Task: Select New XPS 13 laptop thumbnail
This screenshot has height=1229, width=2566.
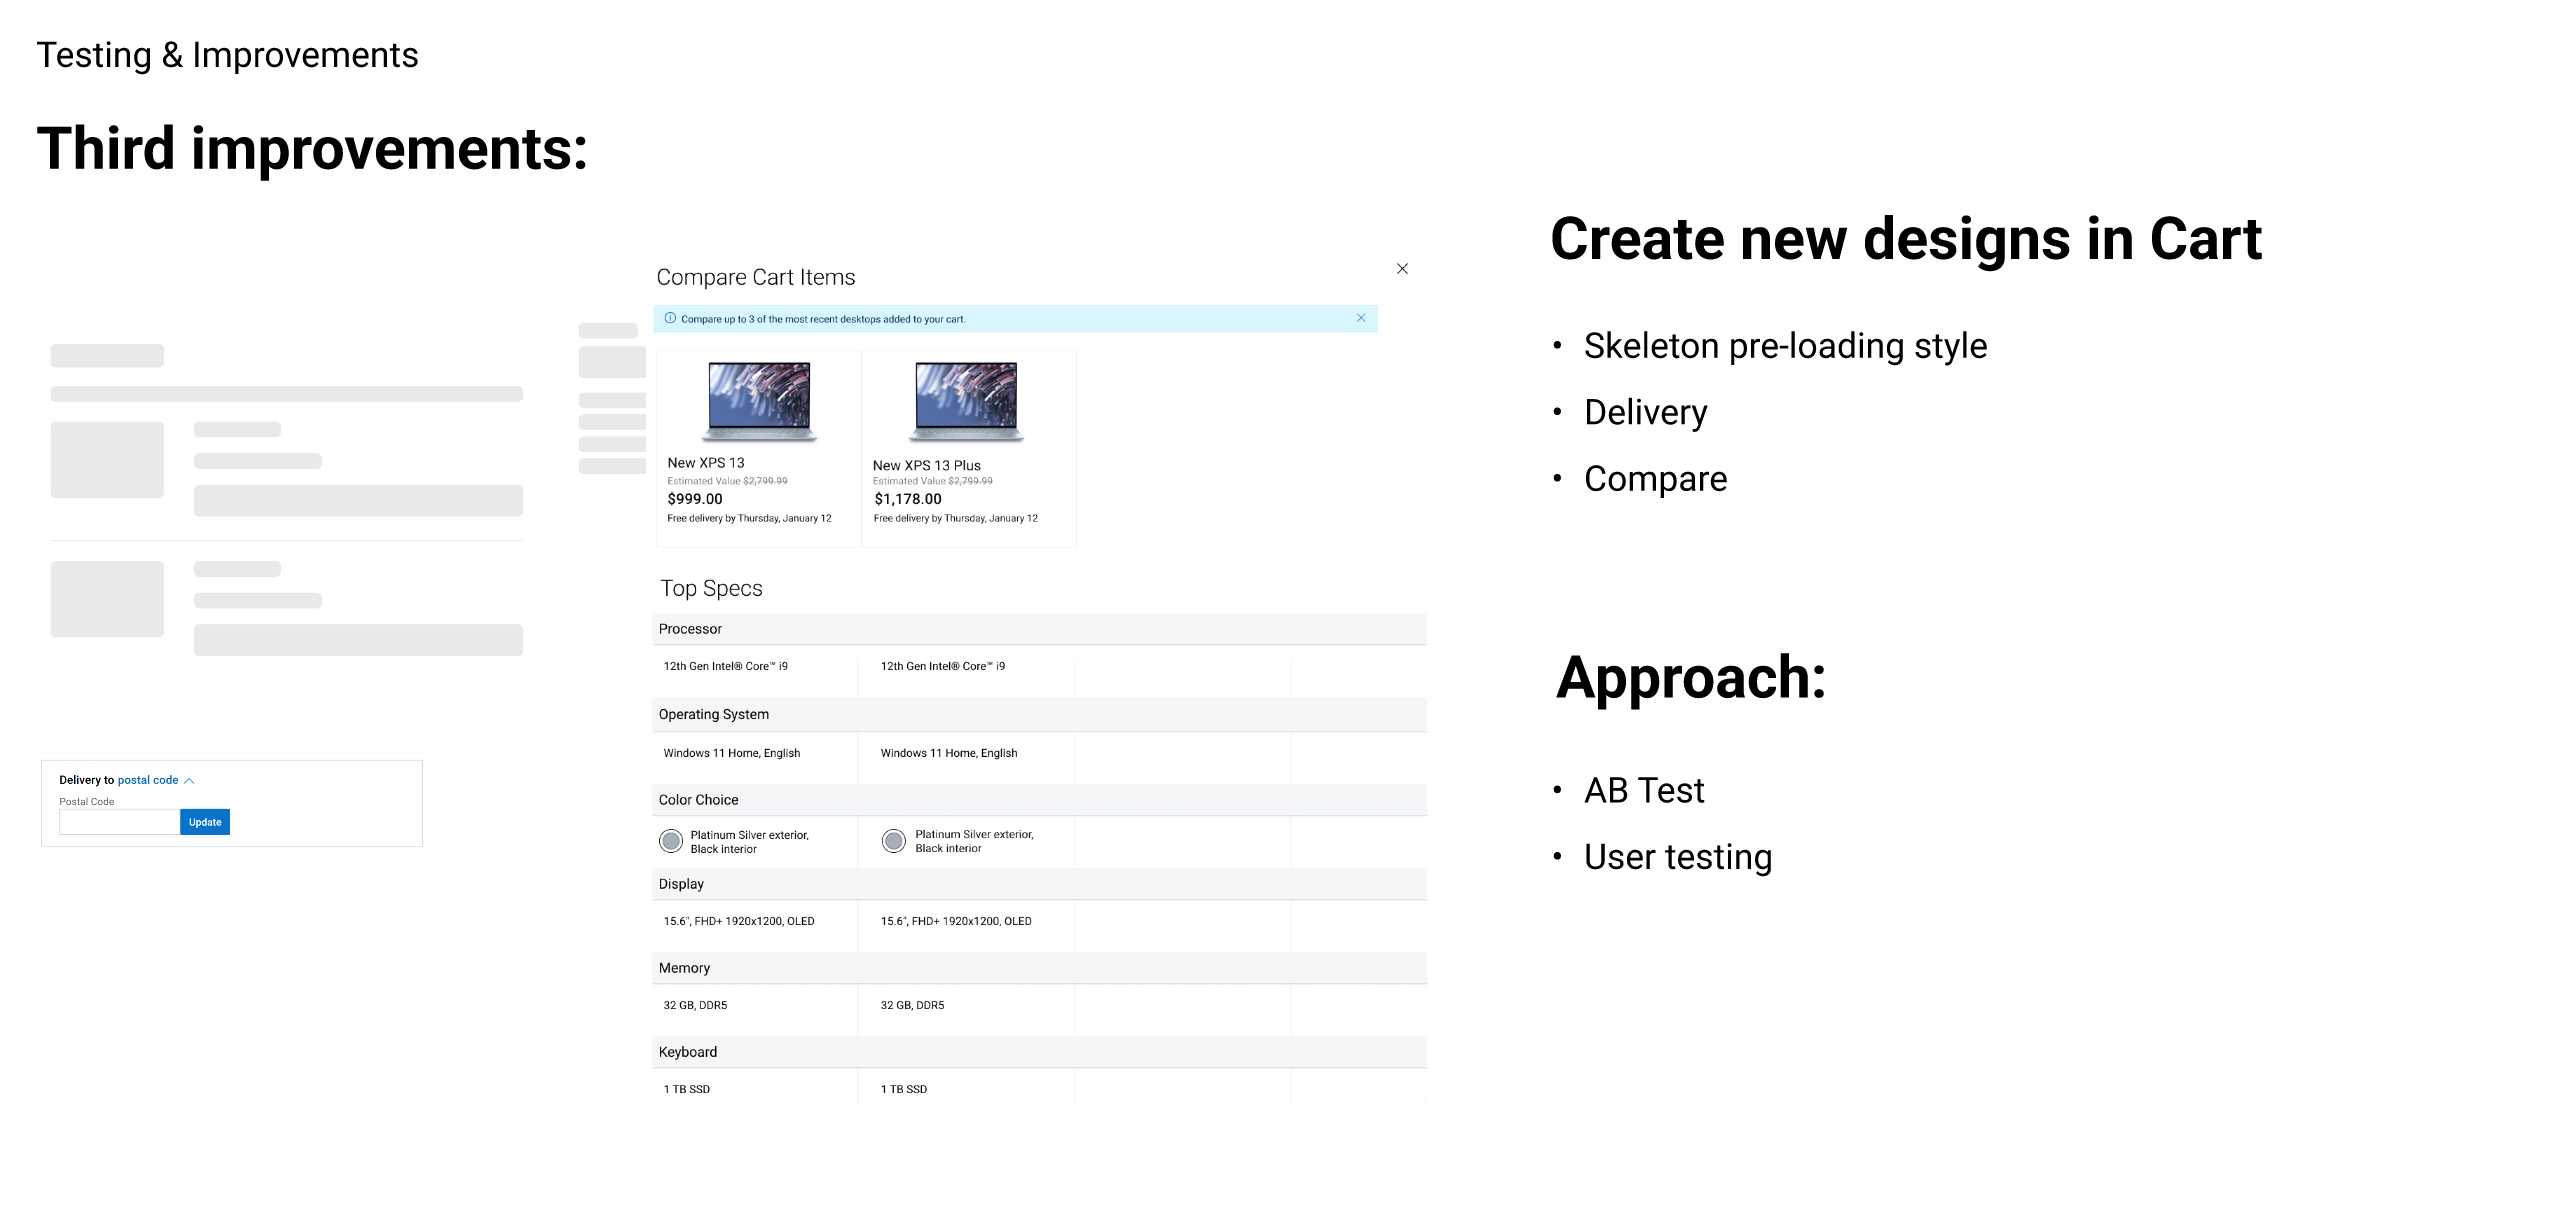Action: (x=759, y=401)
